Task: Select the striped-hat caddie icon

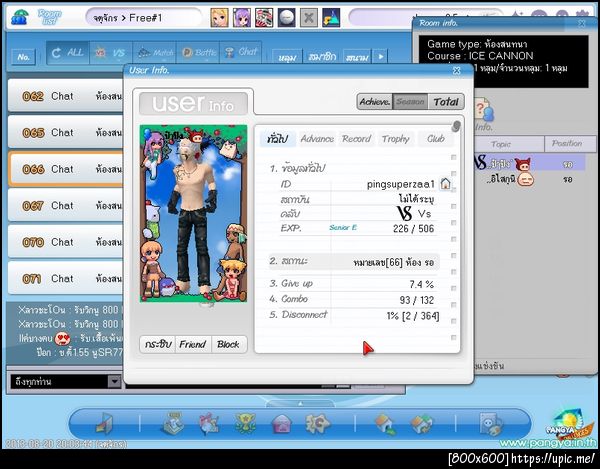Action: 264,18
